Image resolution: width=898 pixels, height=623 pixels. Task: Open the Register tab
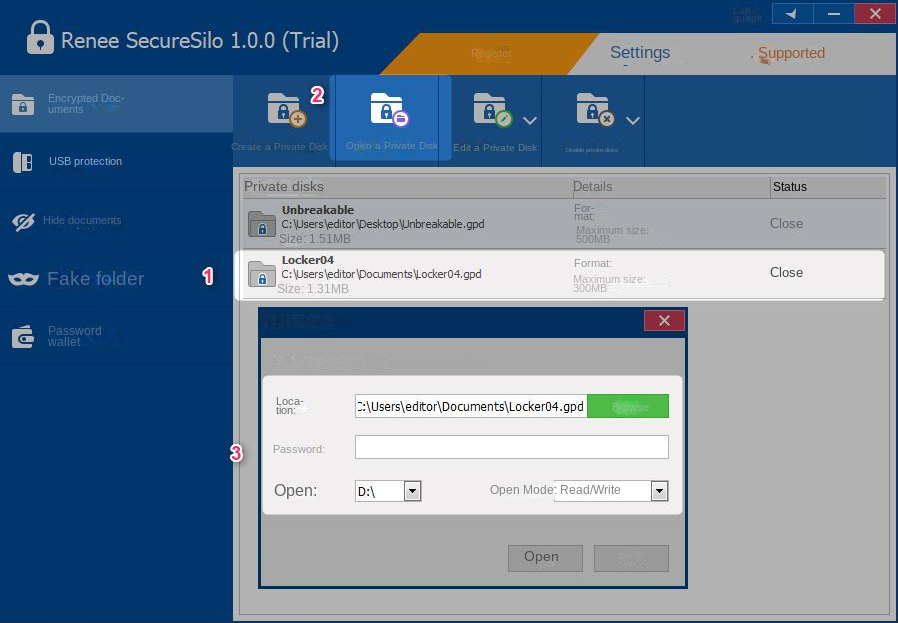tap(491, 54)
